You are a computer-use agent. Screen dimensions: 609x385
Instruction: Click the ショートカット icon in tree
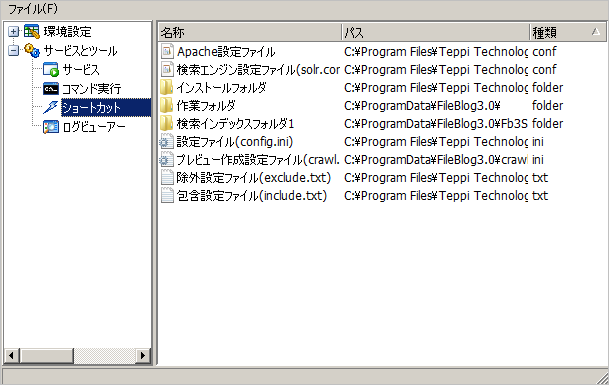pyautogui.click(x=51, y=107)
